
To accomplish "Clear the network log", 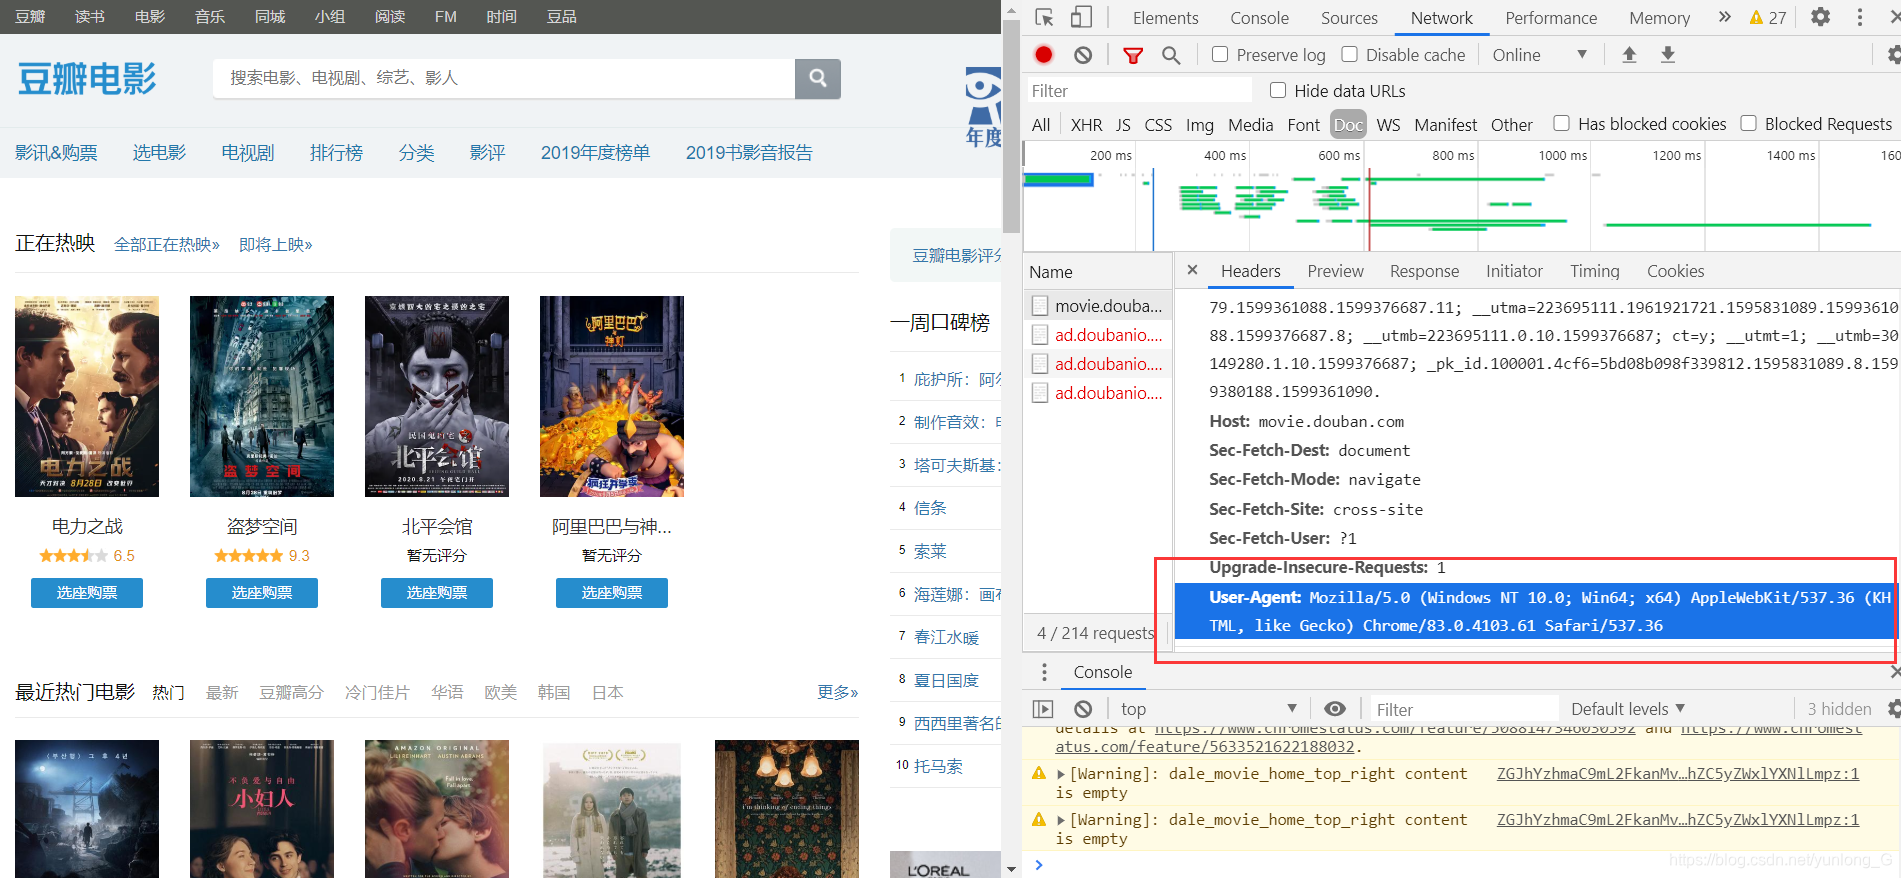I will (x=1083, y=55).
